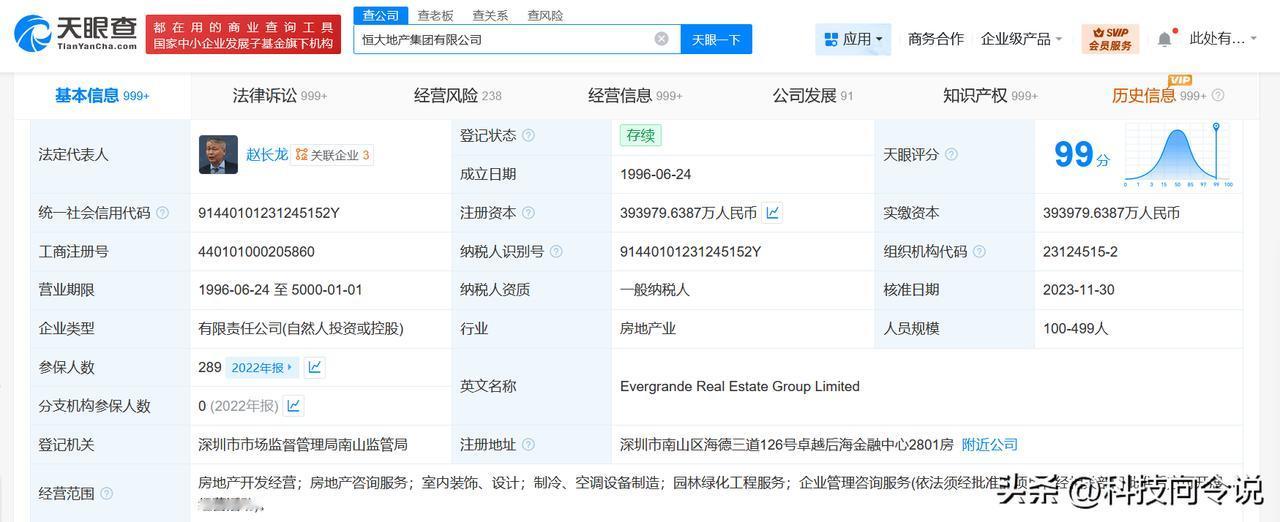The width and height of the screenshot is (1280, 522).
Task: Click the help icon next to 经营范围
Action: (x=107, y=493)
